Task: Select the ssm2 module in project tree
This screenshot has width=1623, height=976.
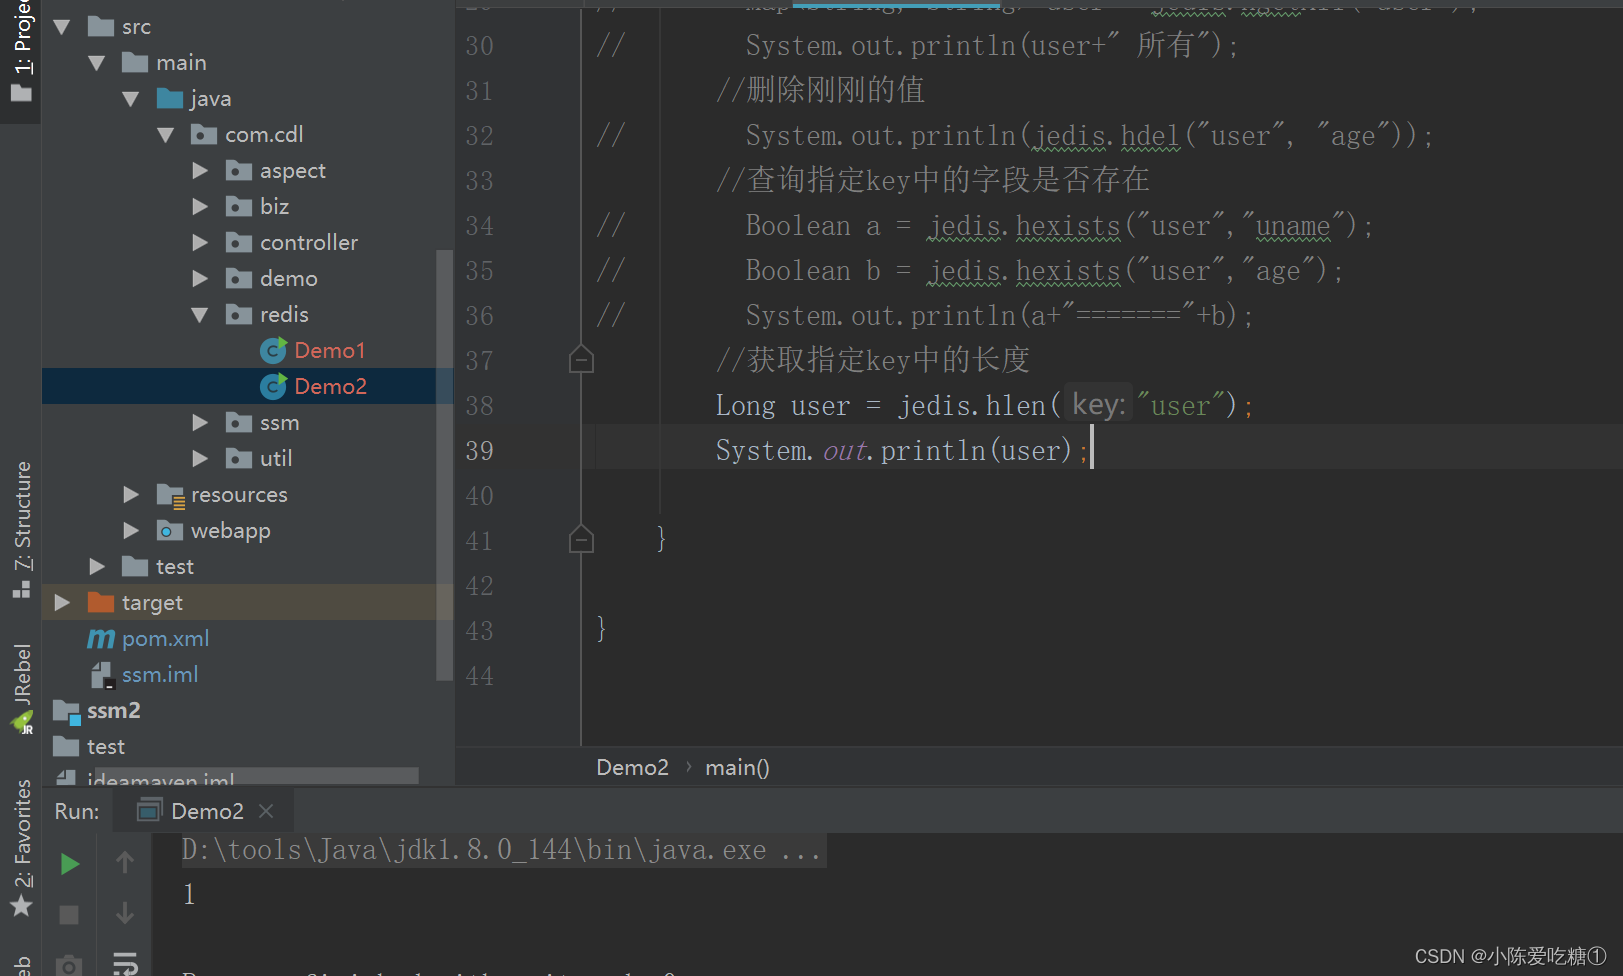Action: point(113,710)
